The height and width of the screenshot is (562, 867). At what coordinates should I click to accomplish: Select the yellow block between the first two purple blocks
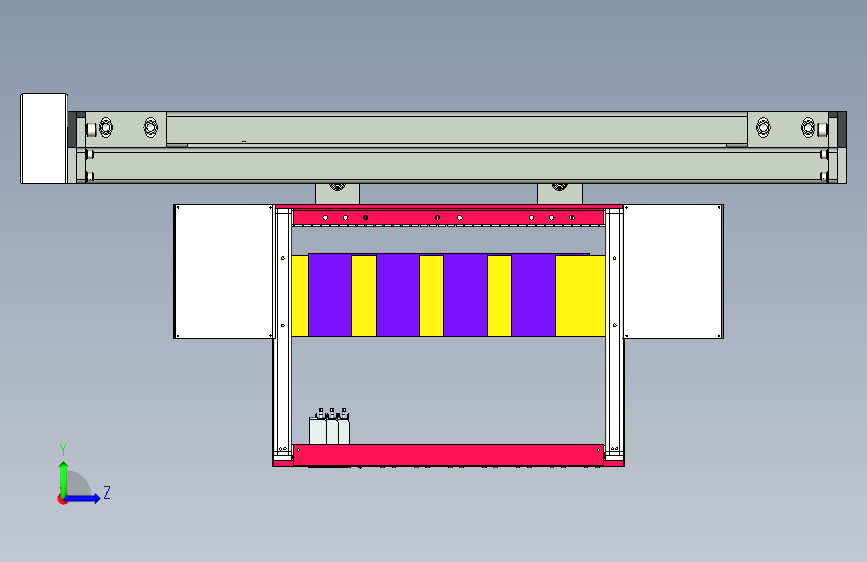[x=364, y=296]
